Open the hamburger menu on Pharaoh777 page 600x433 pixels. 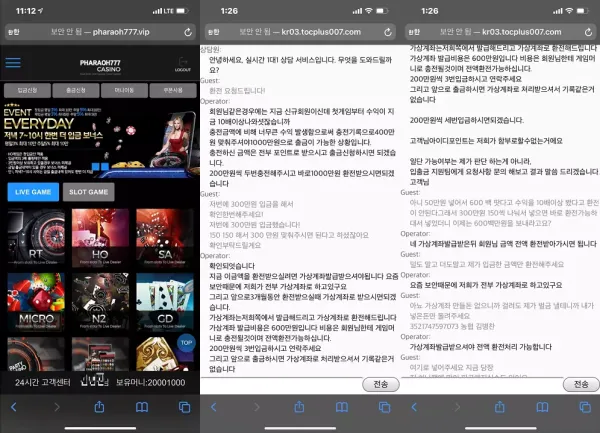coord(13,63)
